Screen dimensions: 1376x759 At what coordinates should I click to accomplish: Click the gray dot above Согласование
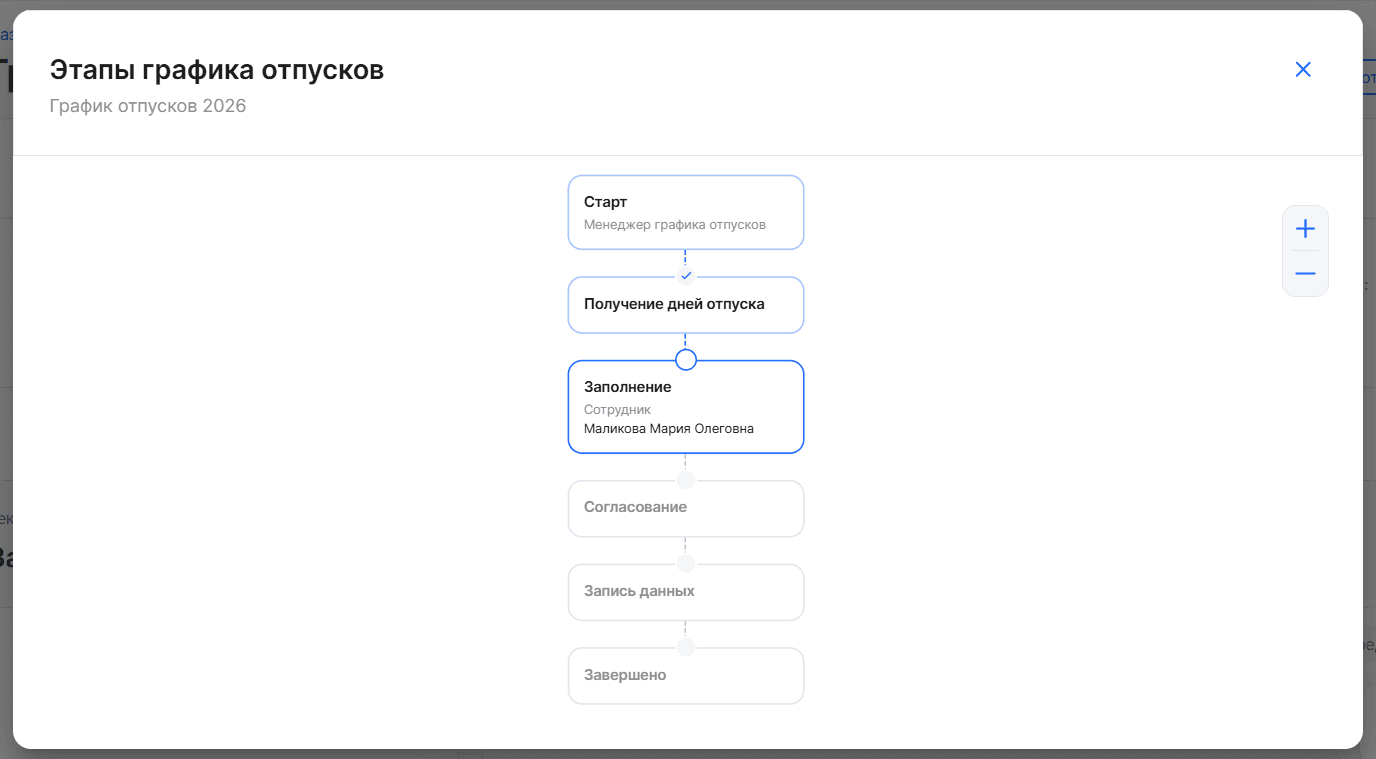[x=686, y=480]
